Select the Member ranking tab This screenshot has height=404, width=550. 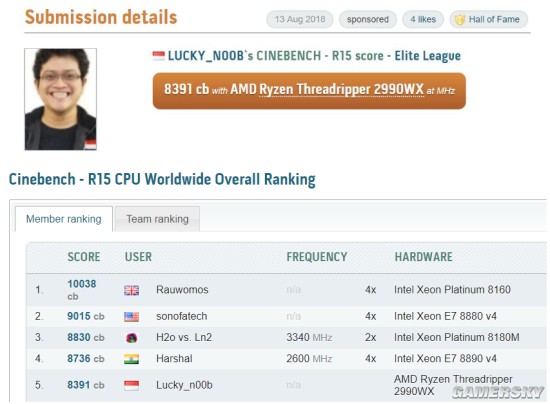coord(63,219)
